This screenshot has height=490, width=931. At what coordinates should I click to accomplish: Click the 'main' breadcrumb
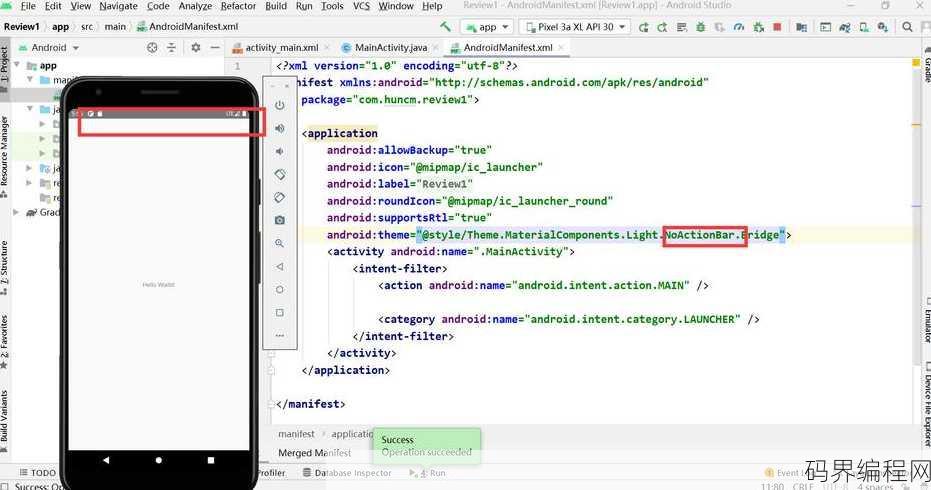pyautogui.click(x=115, y=27)
